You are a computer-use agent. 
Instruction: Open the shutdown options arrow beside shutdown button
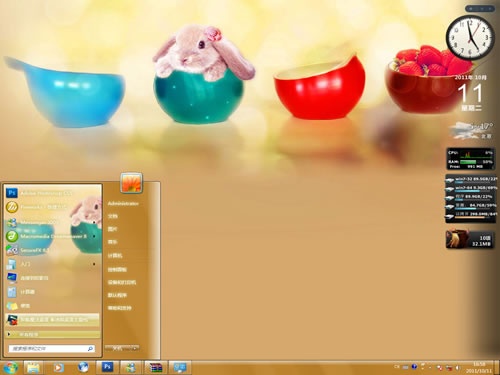tap(135, 348)
